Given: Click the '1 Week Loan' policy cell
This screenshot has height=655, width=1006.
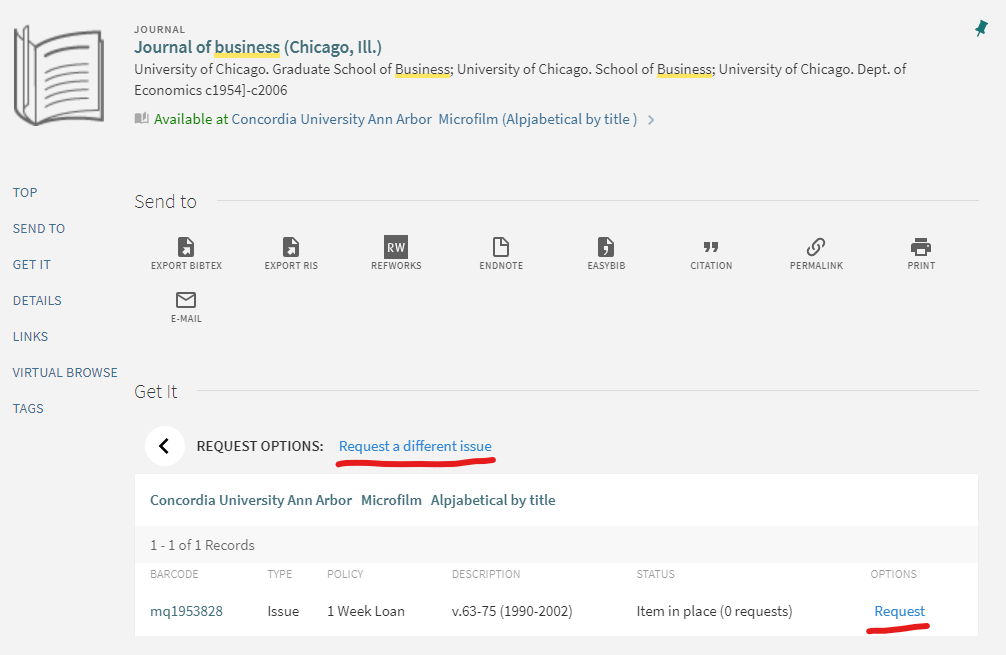Looking at the screenshot, I should pos(366,611).
